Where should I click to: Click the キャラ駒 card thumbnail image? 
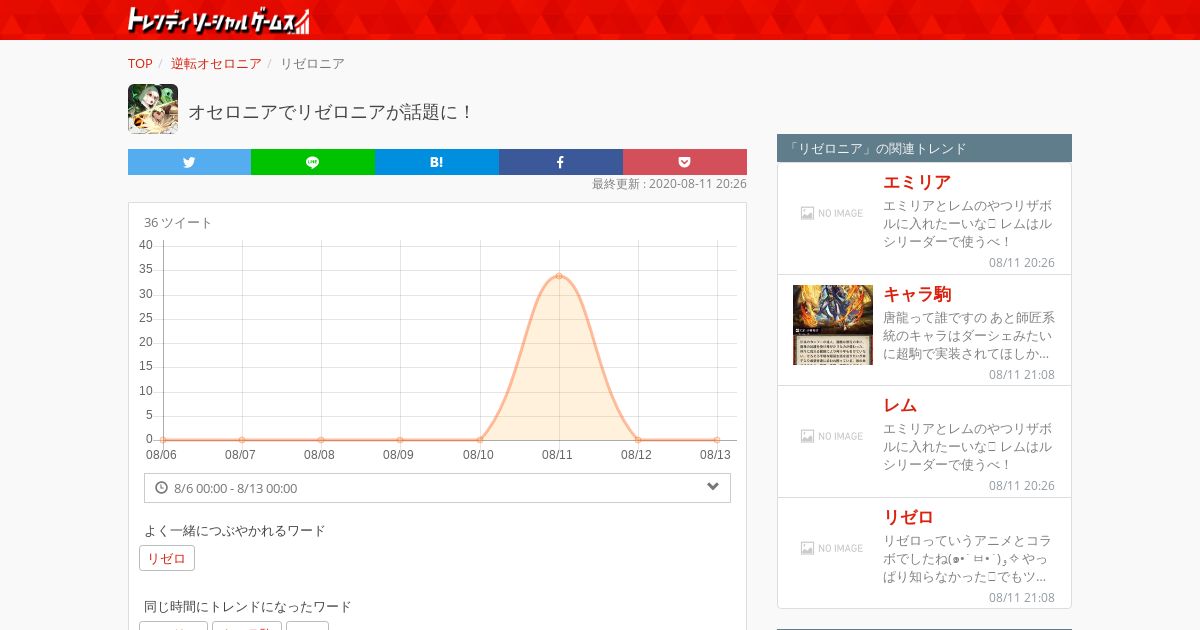click(833, 325)
